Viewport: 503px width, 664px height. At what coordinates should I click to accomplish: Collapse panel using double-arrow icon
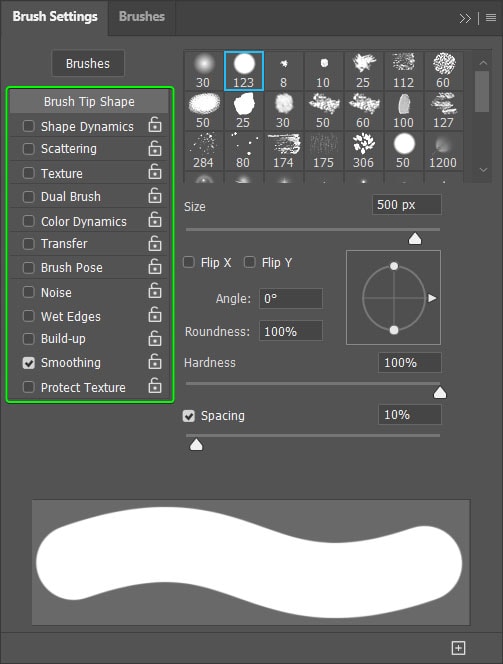tap(465, 18)
